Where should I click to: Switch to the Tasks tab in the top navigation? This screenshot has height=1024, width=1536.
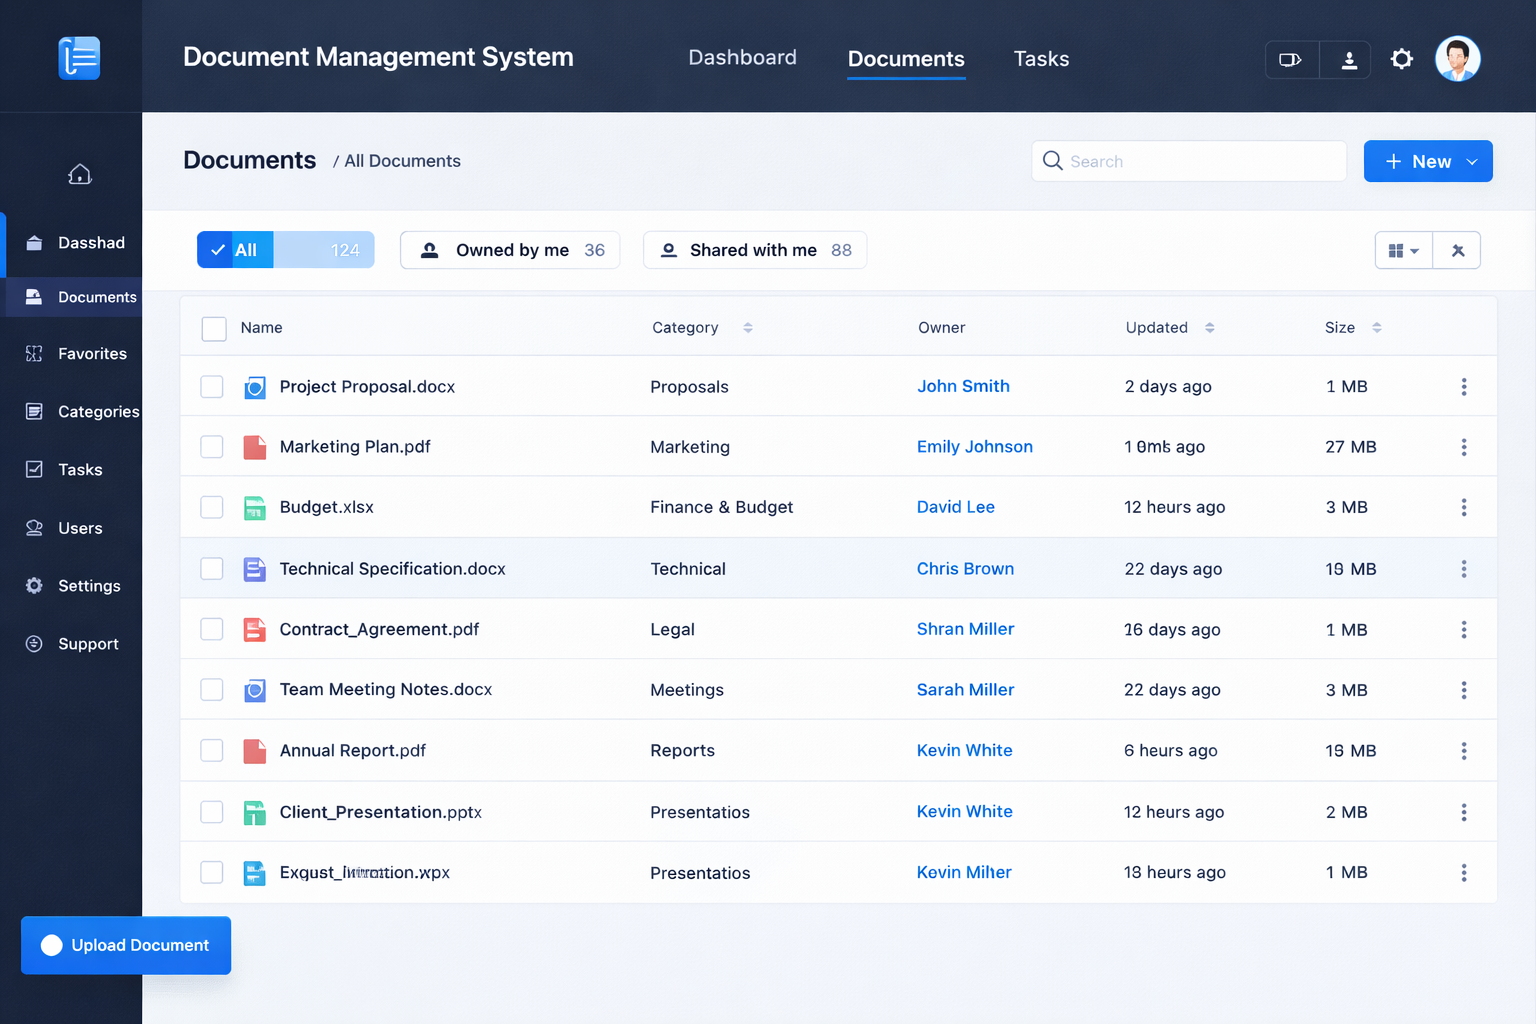tap(1041, 59)
